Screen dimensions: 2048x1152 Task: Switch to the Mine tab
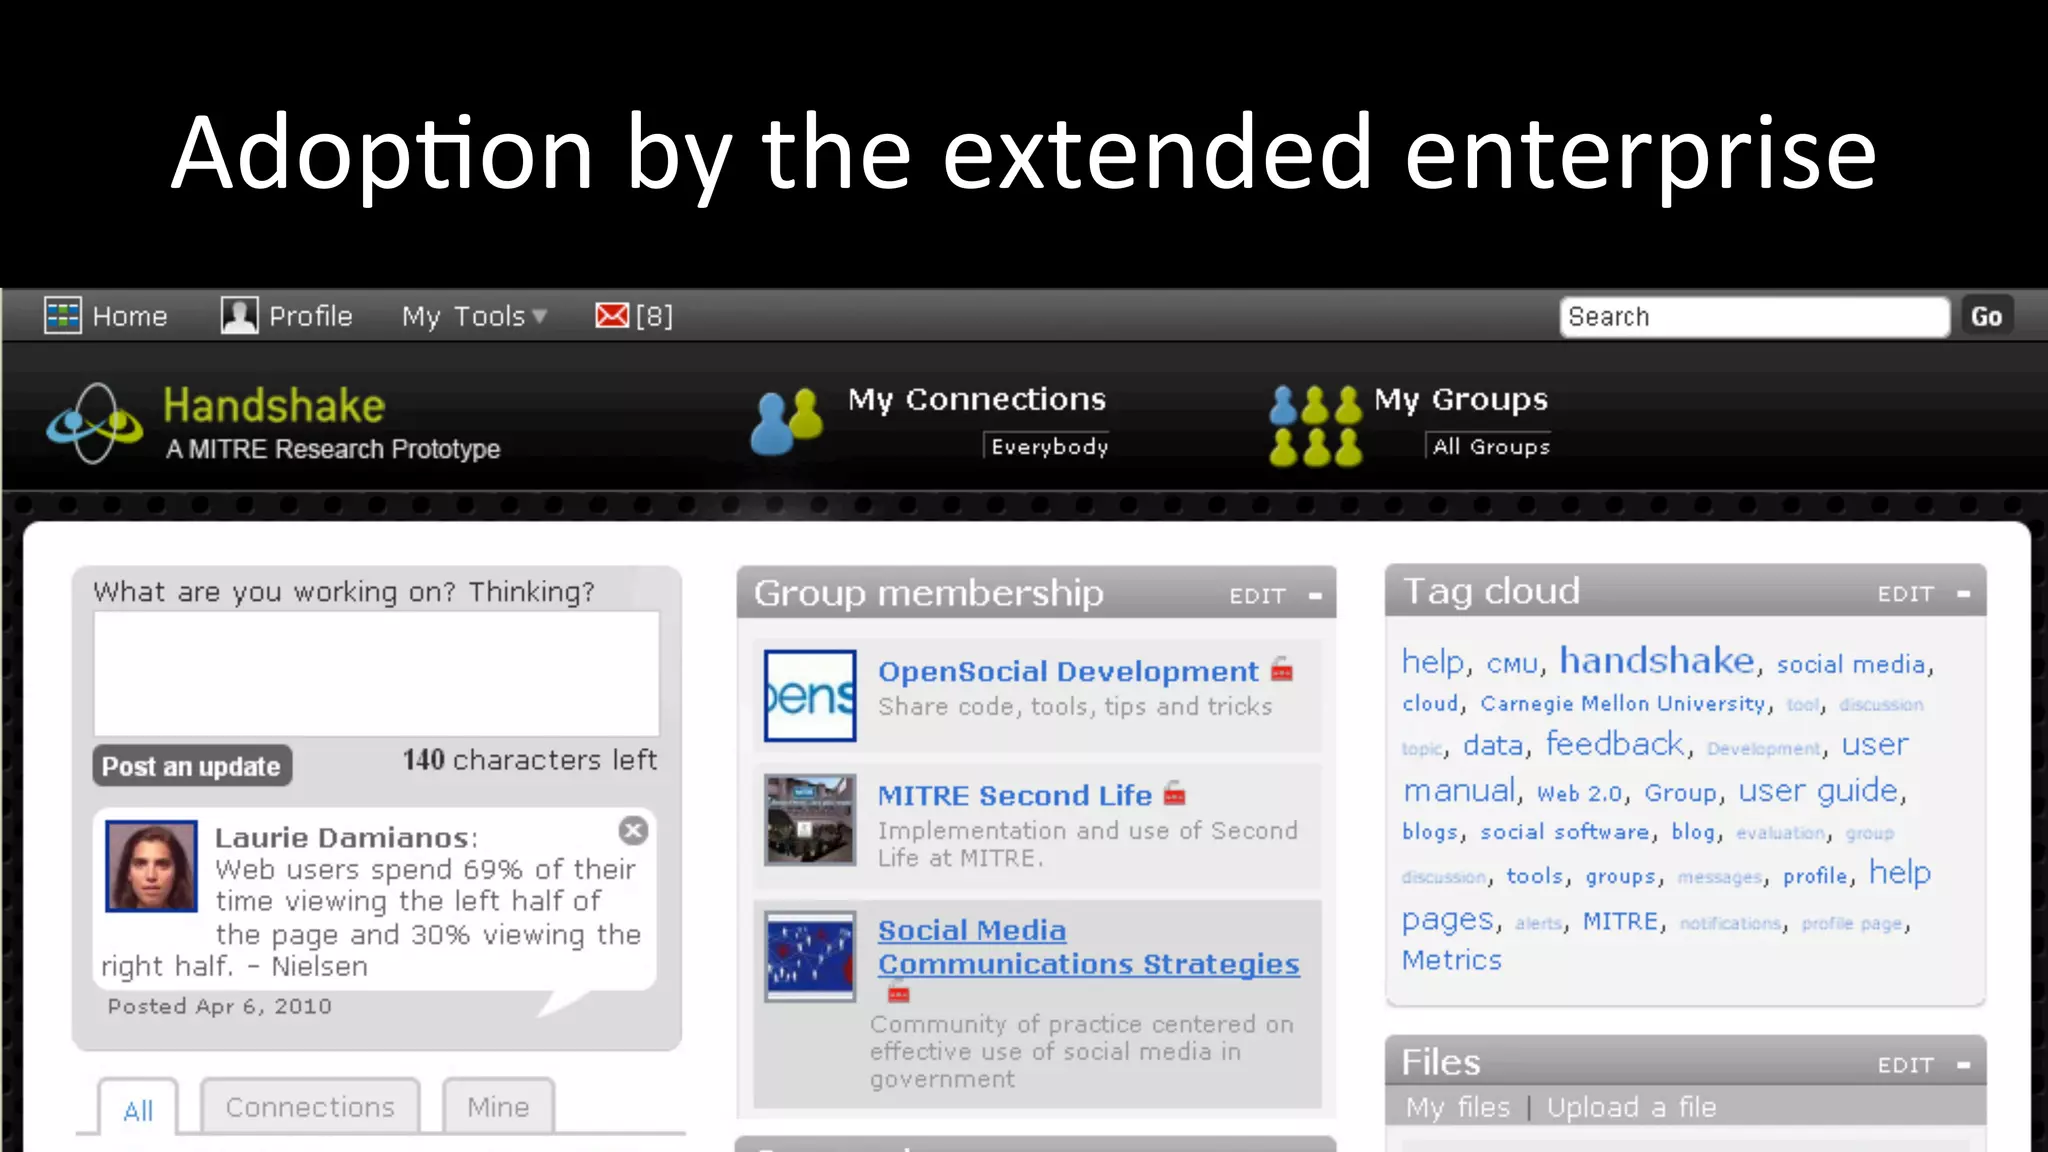point(498,1106)
